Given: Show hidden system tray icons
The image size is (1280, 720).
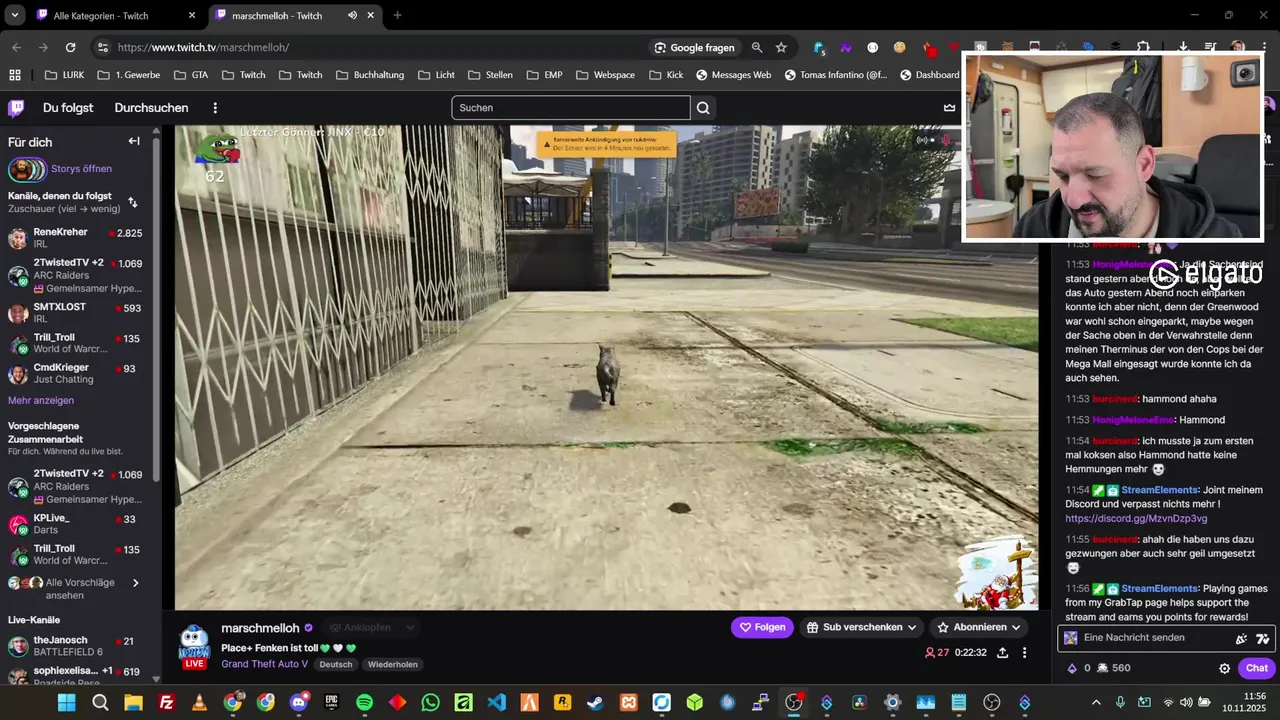Looking at the screenshot, I should pyautogui.click(x=1096, y=703).
